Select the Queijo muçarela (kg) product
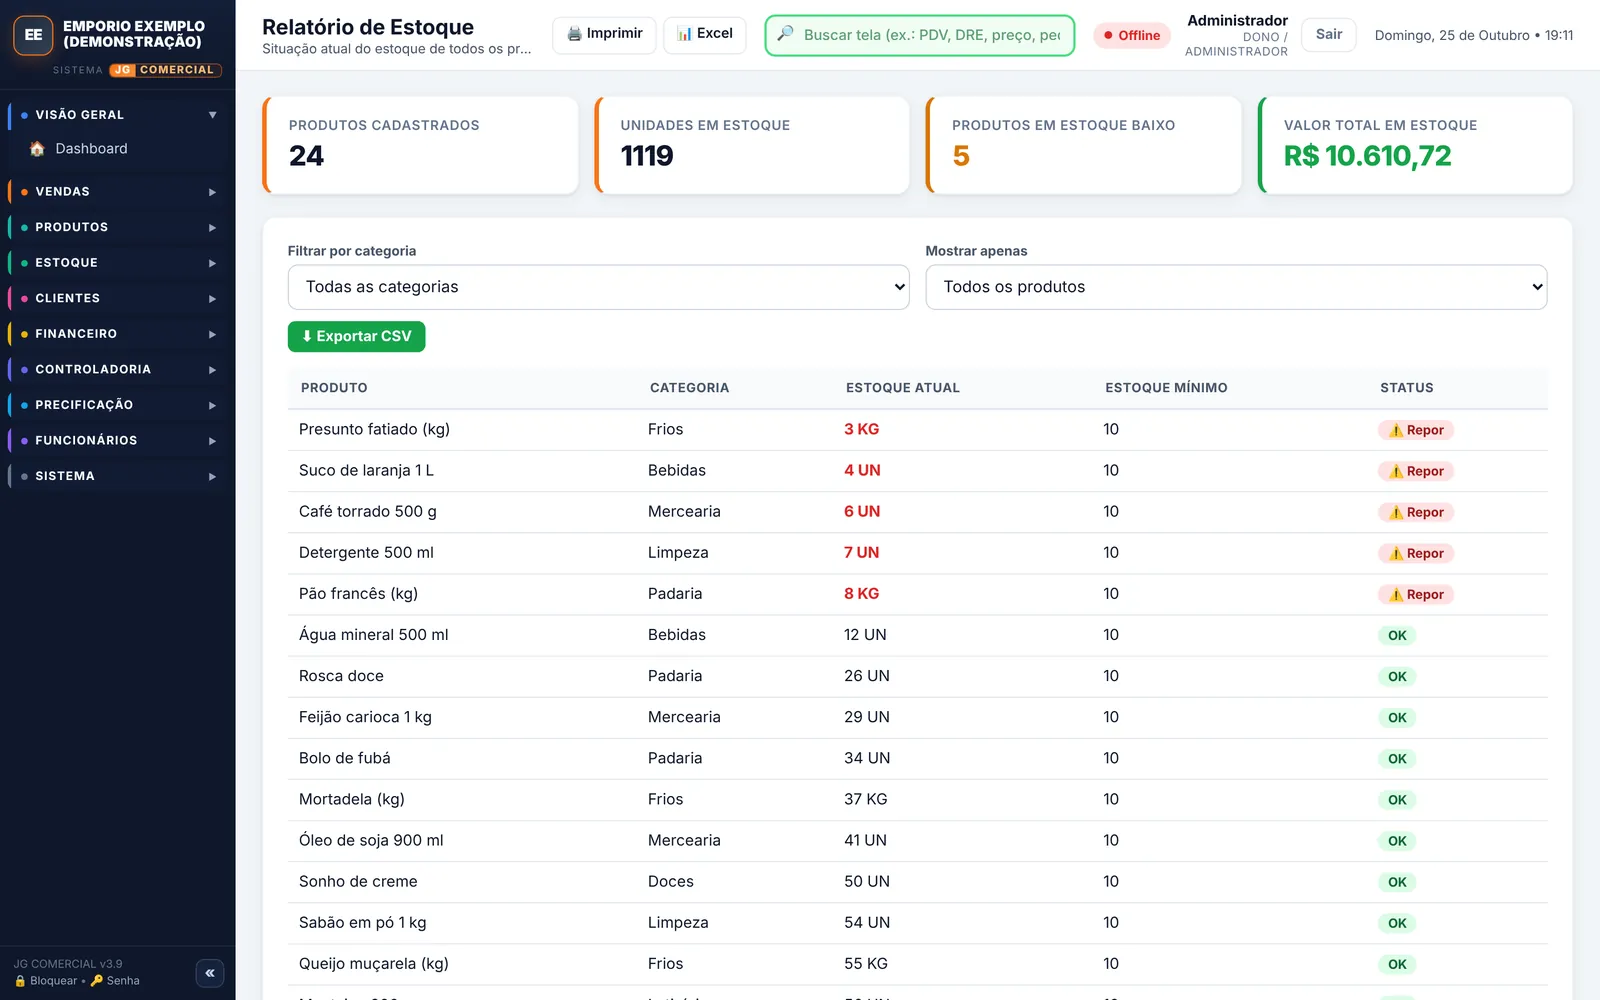 tap(373, 964)
